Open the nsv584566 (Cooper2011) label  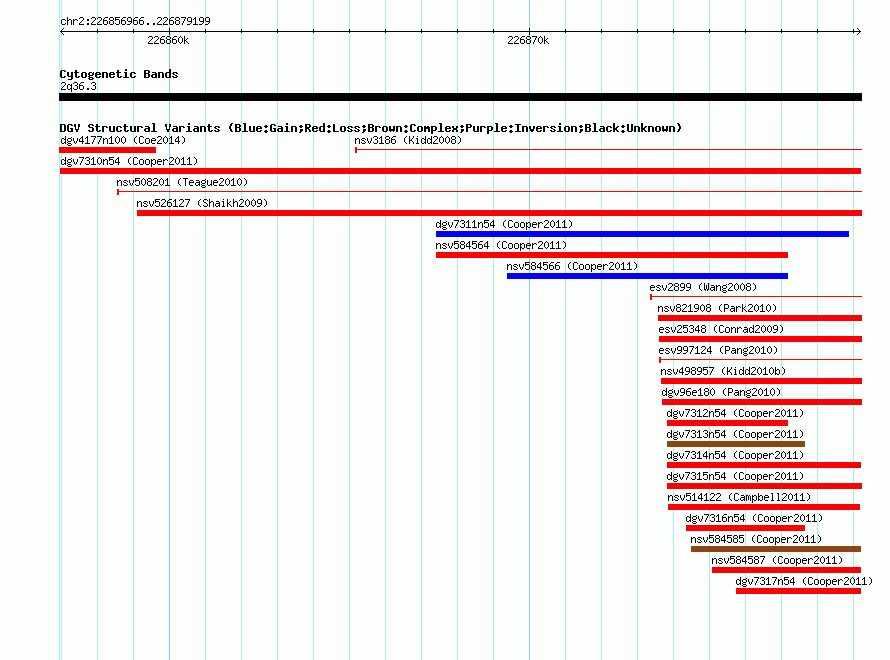coord(572,266)
